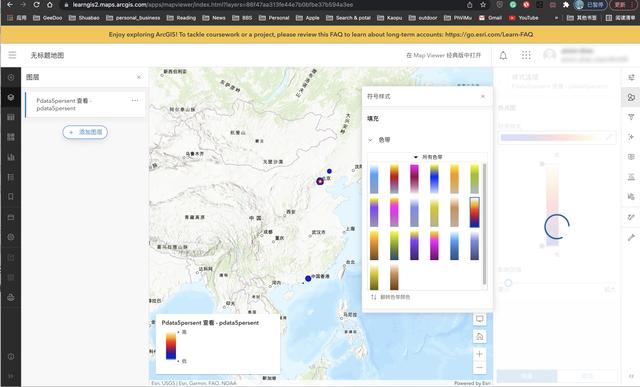The image size is (640, 387).
Task: Open the go.esri.com/Learn-FAQ link
Action: tap(489, 34)
